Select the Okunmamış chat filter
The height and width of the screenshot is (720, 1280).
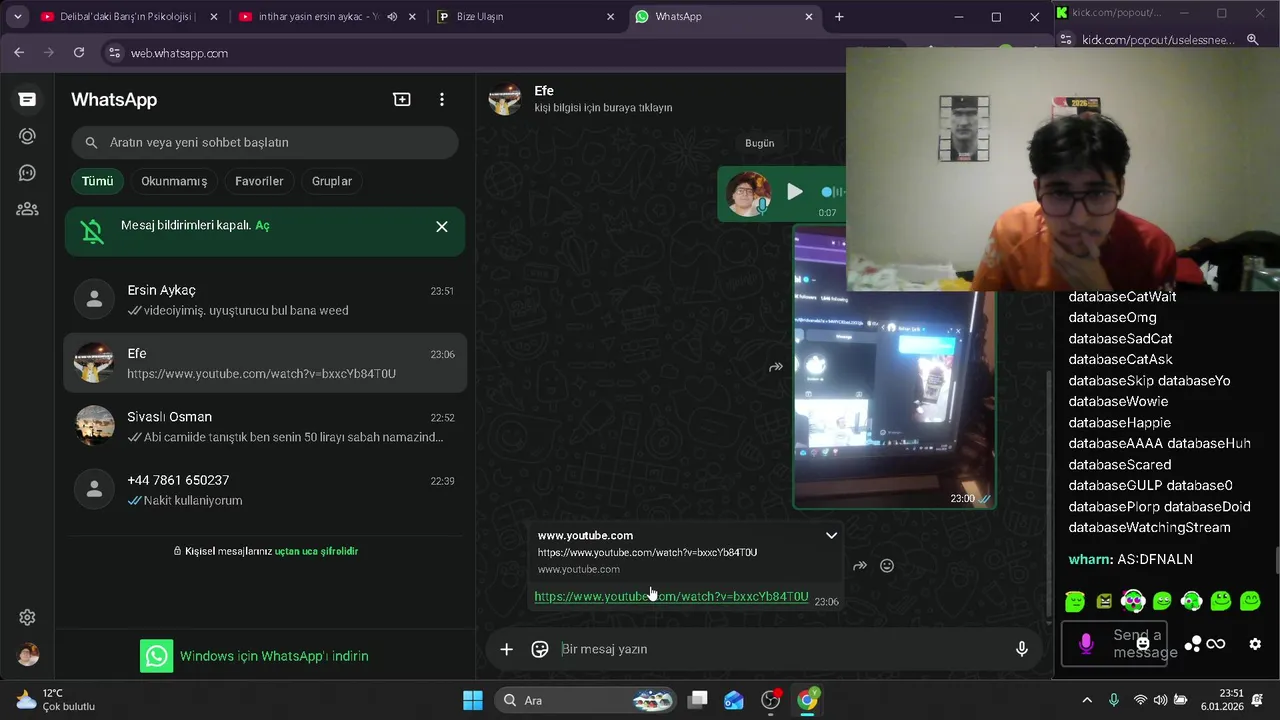point(174,181)
